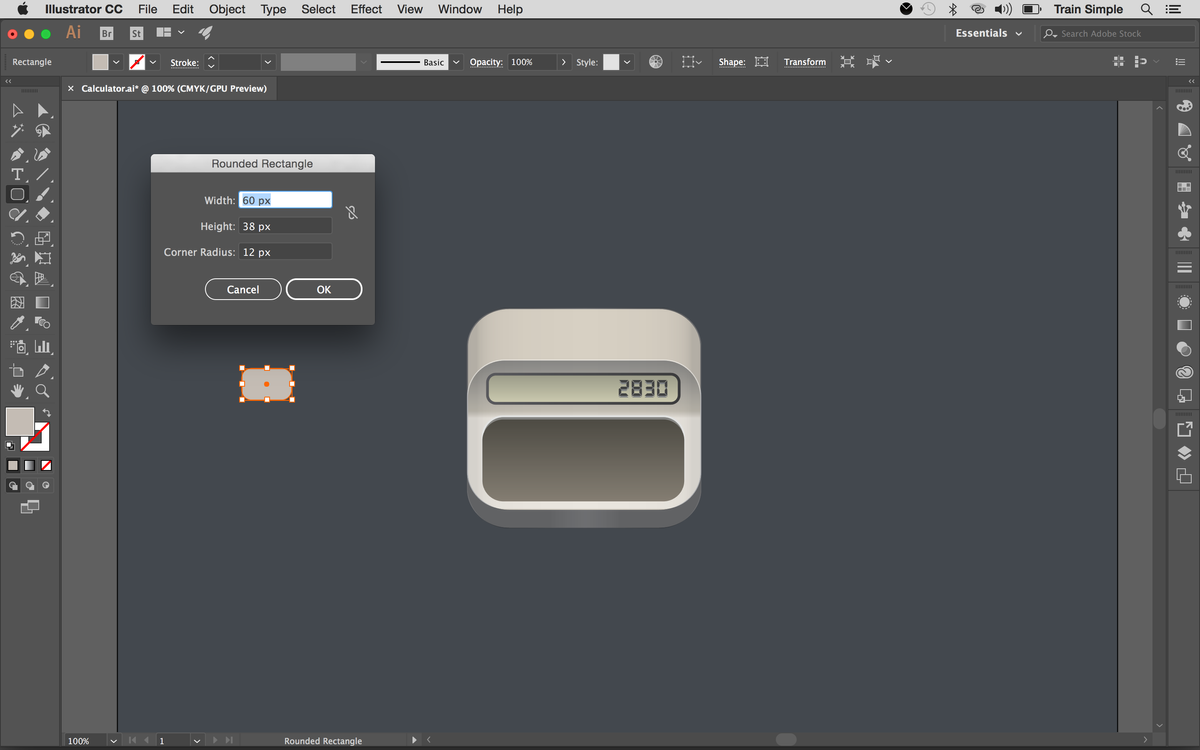
Task: Click inside the Width input field
Action: tap(285, 199)
